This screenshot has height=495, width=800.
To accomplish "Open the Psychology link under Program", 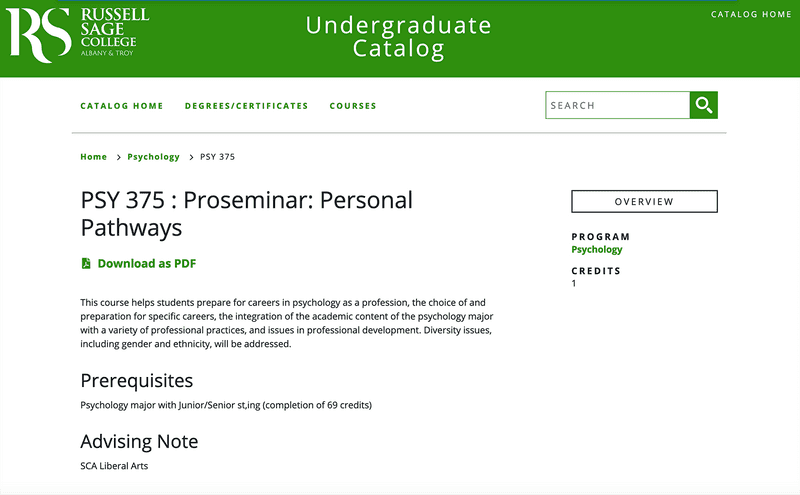I will coord(596,249).
